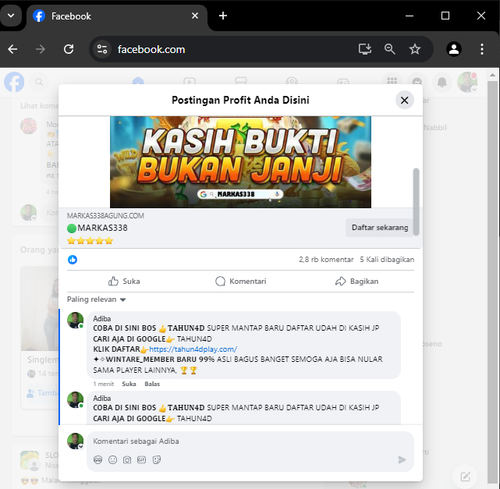Click the Suka like button
This screenshot has height=489, width=500.
tap(124, 281)
